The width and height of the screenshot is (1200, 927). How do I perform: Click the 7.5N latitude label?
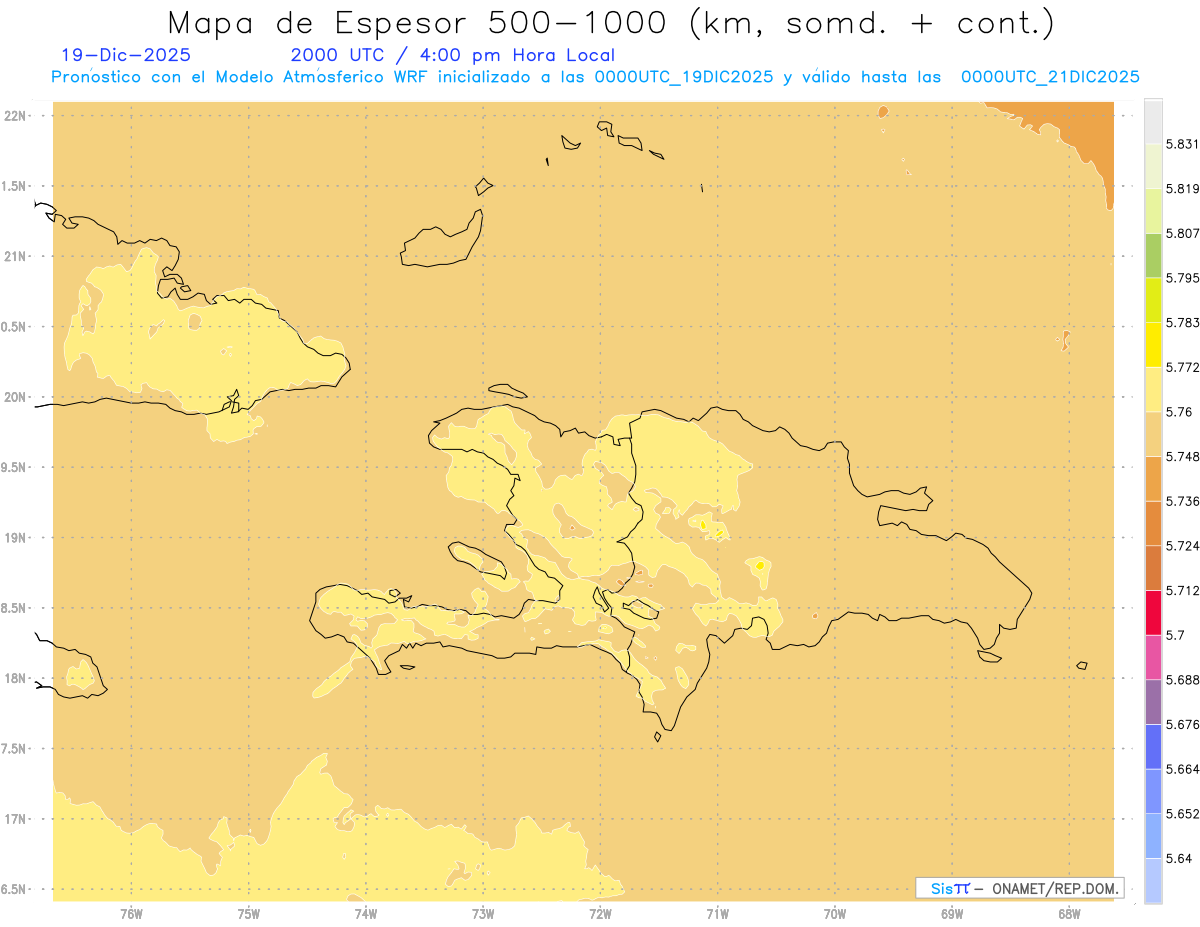pos(14,749)
